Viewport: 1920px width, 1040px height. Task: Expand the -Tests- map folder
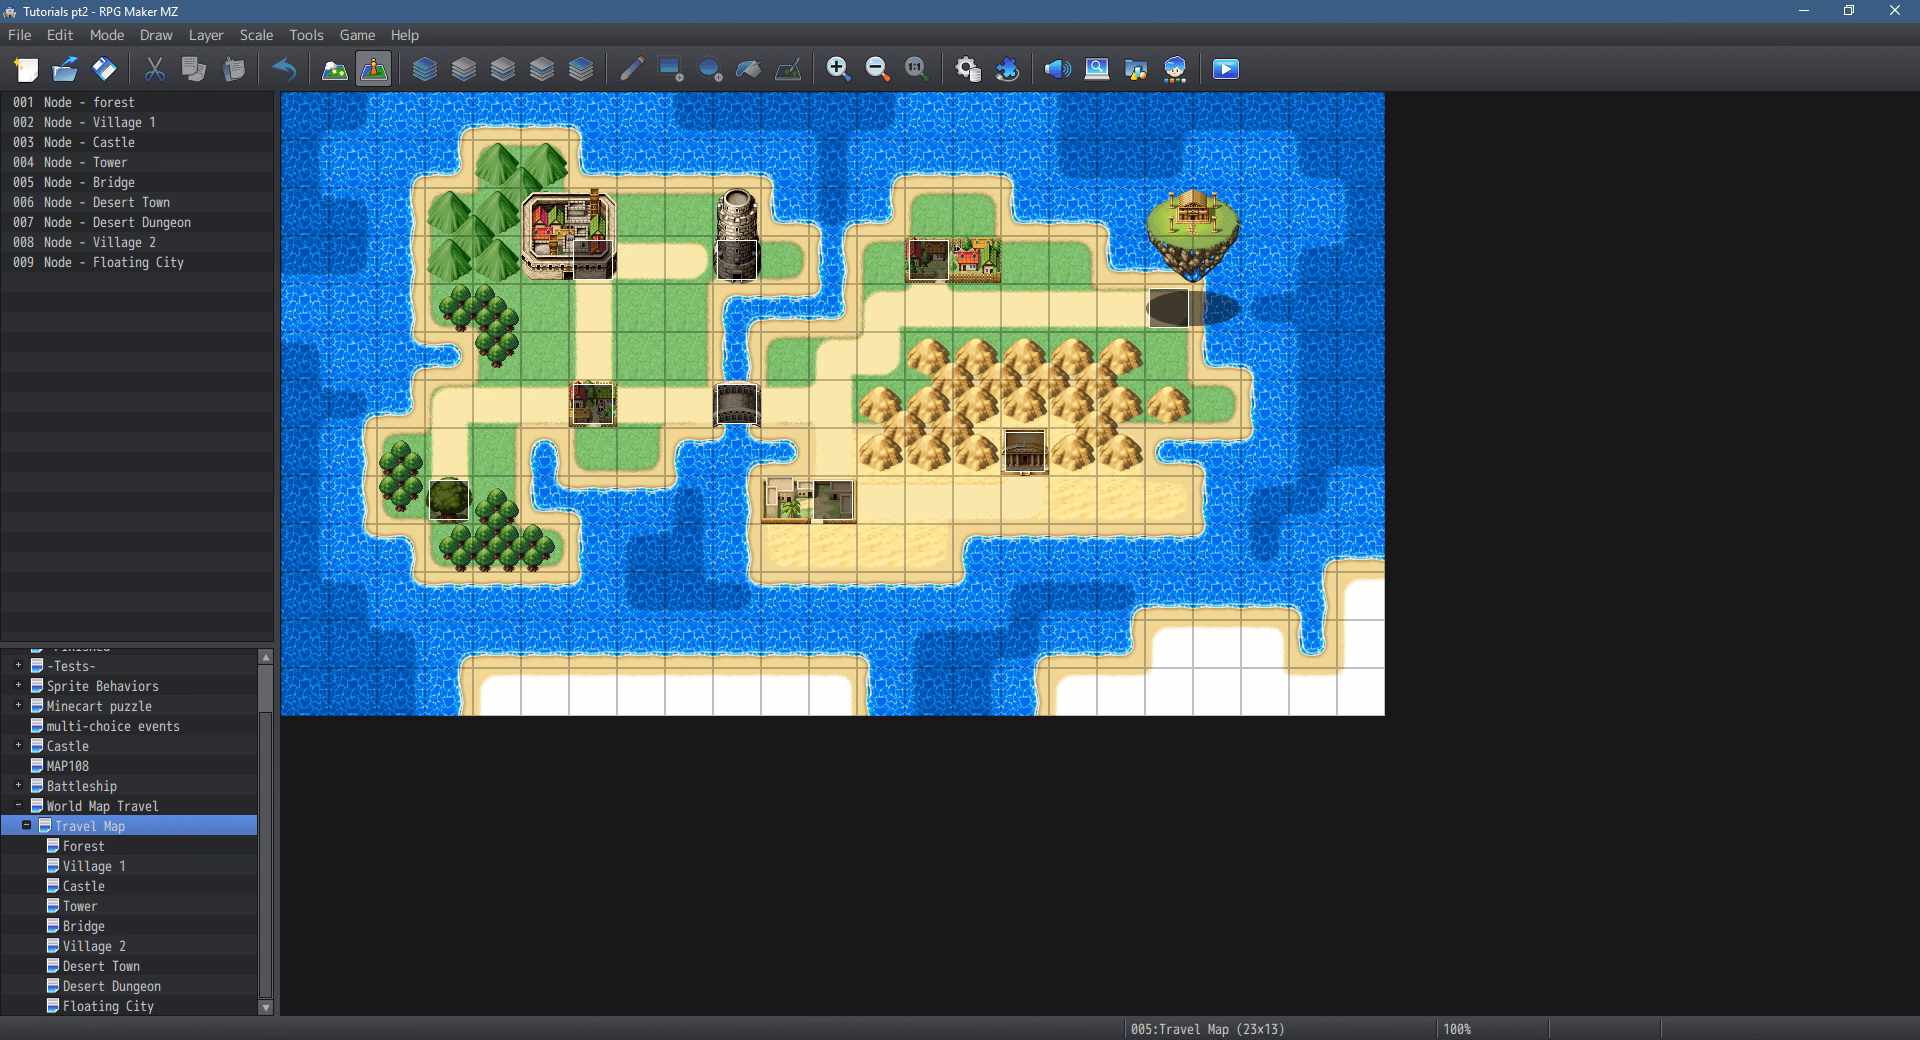pos(18,665)
